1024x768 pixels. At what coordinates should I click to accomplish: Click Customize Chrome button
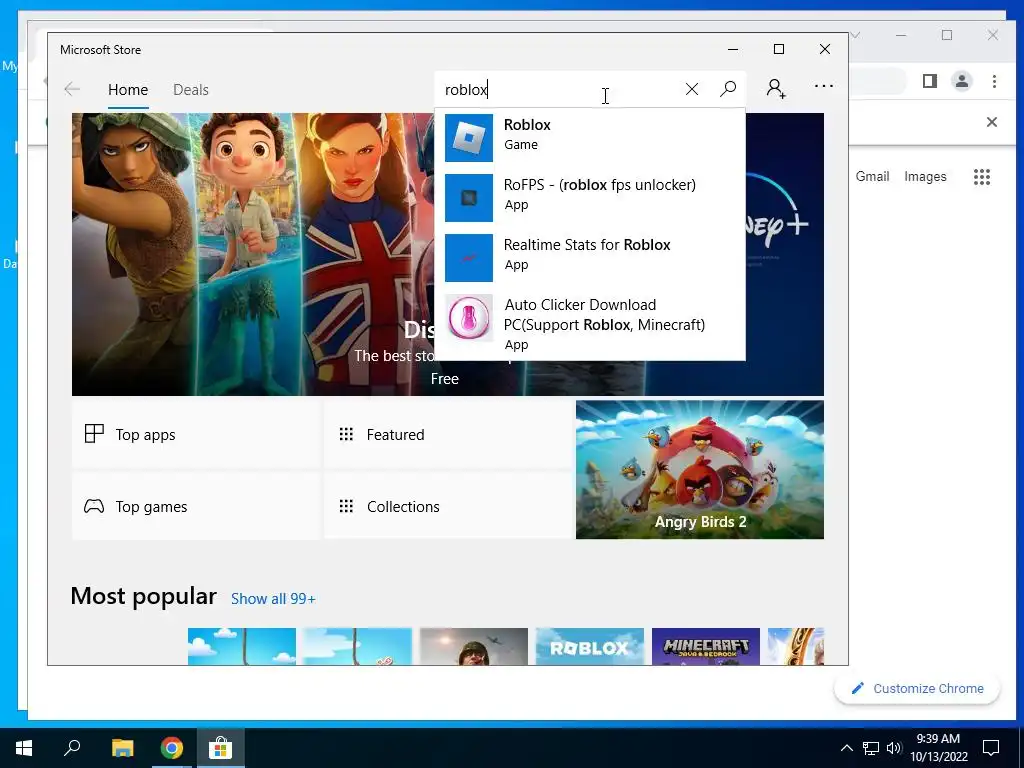(917, 688)
